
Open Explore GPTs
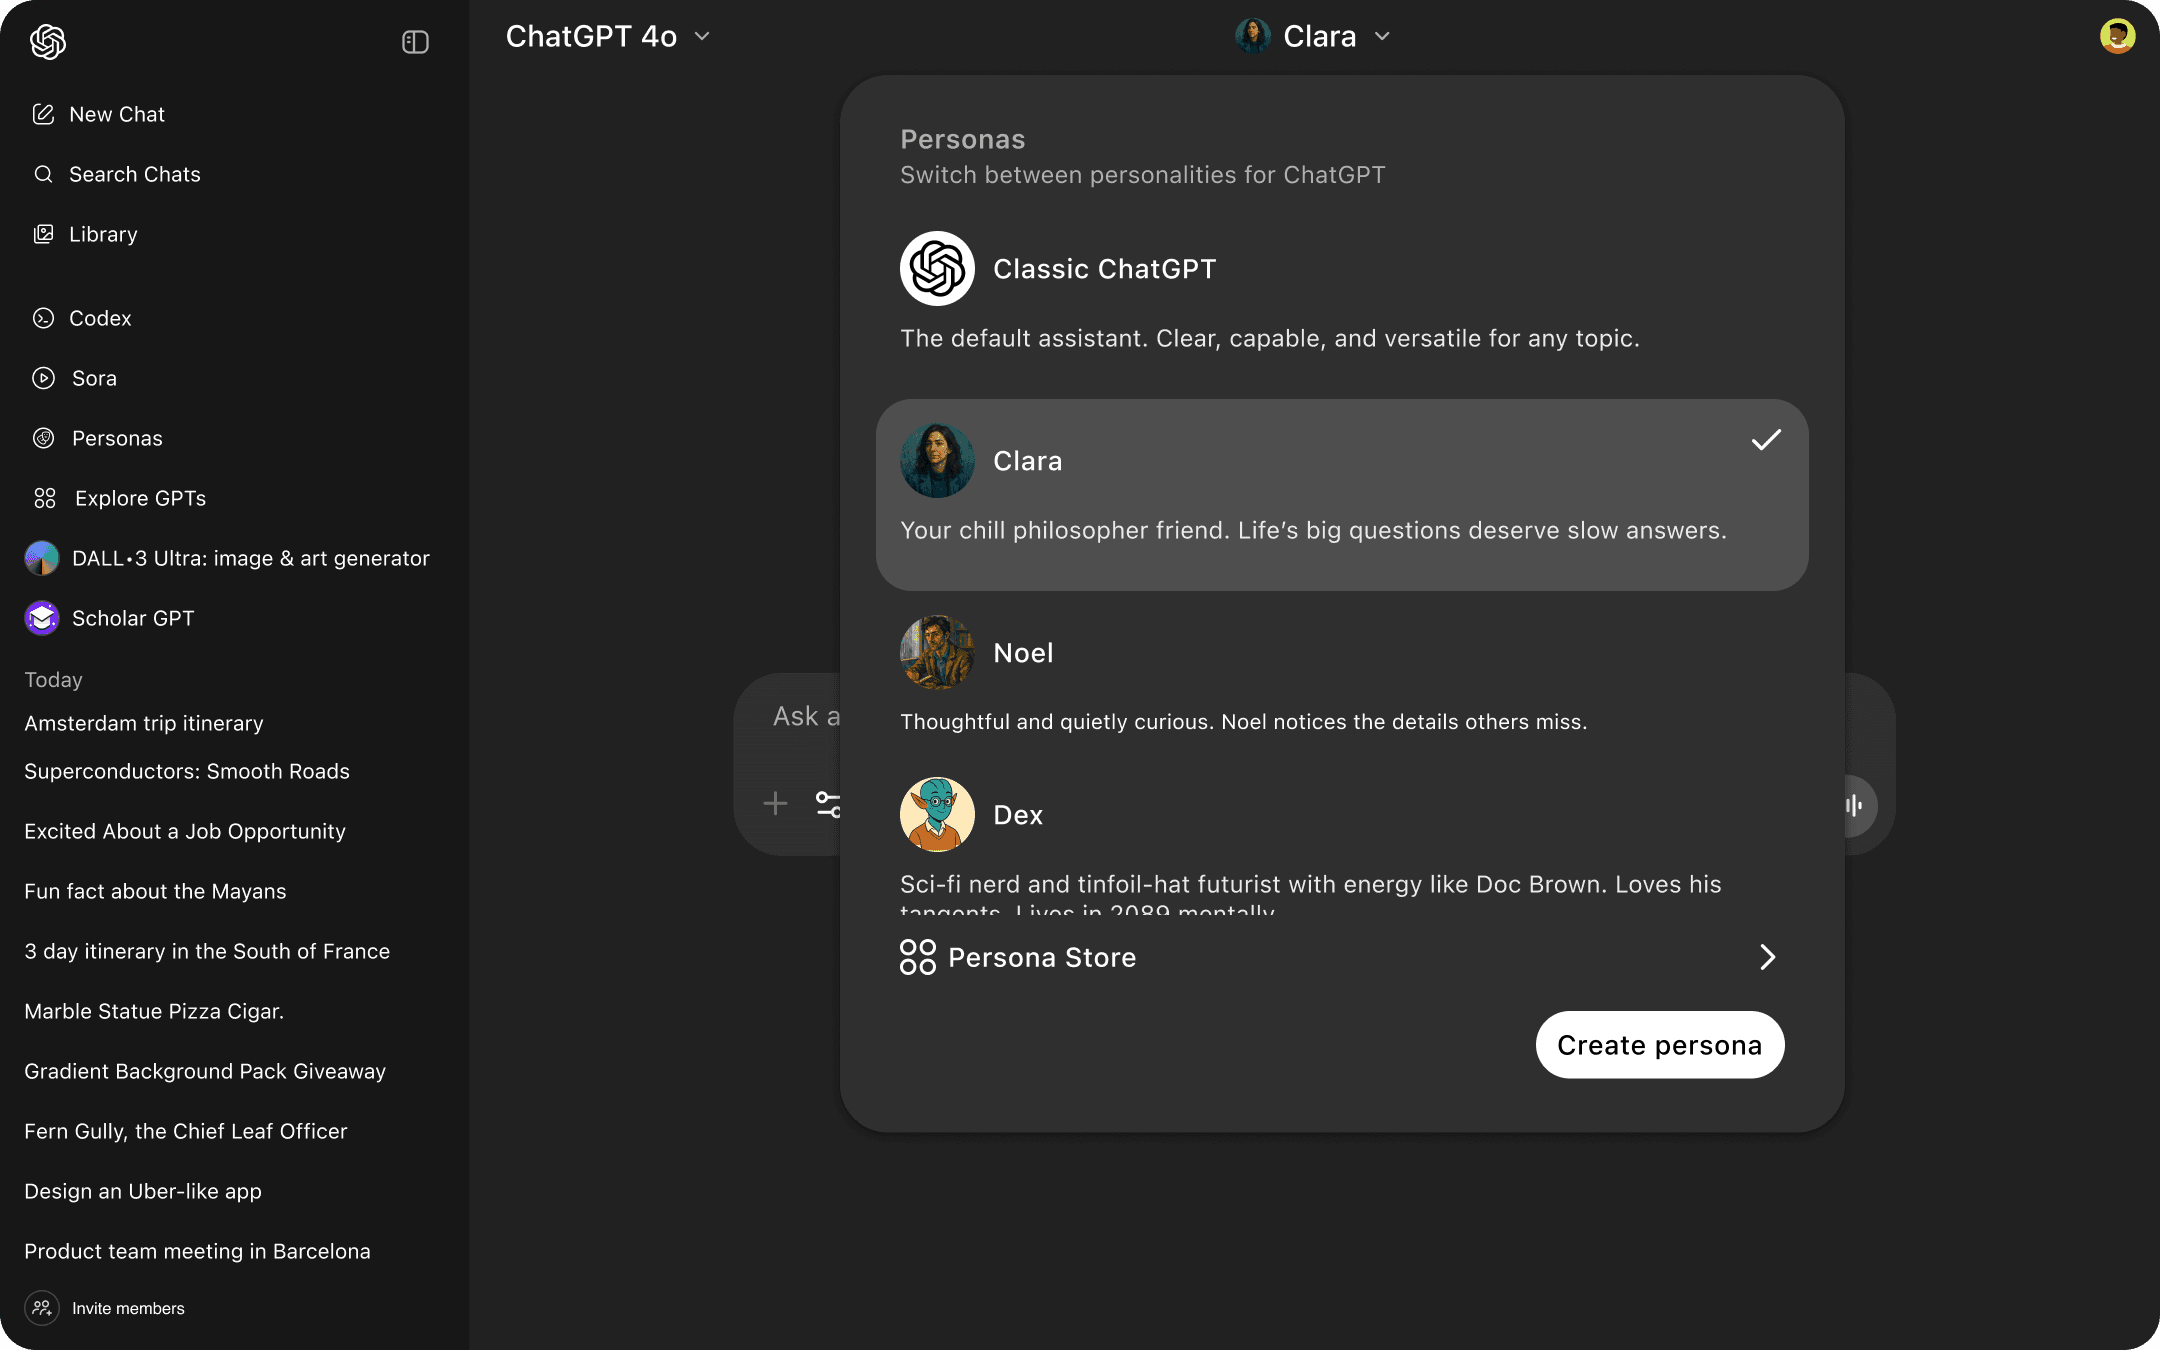click(x=119, y=498)
